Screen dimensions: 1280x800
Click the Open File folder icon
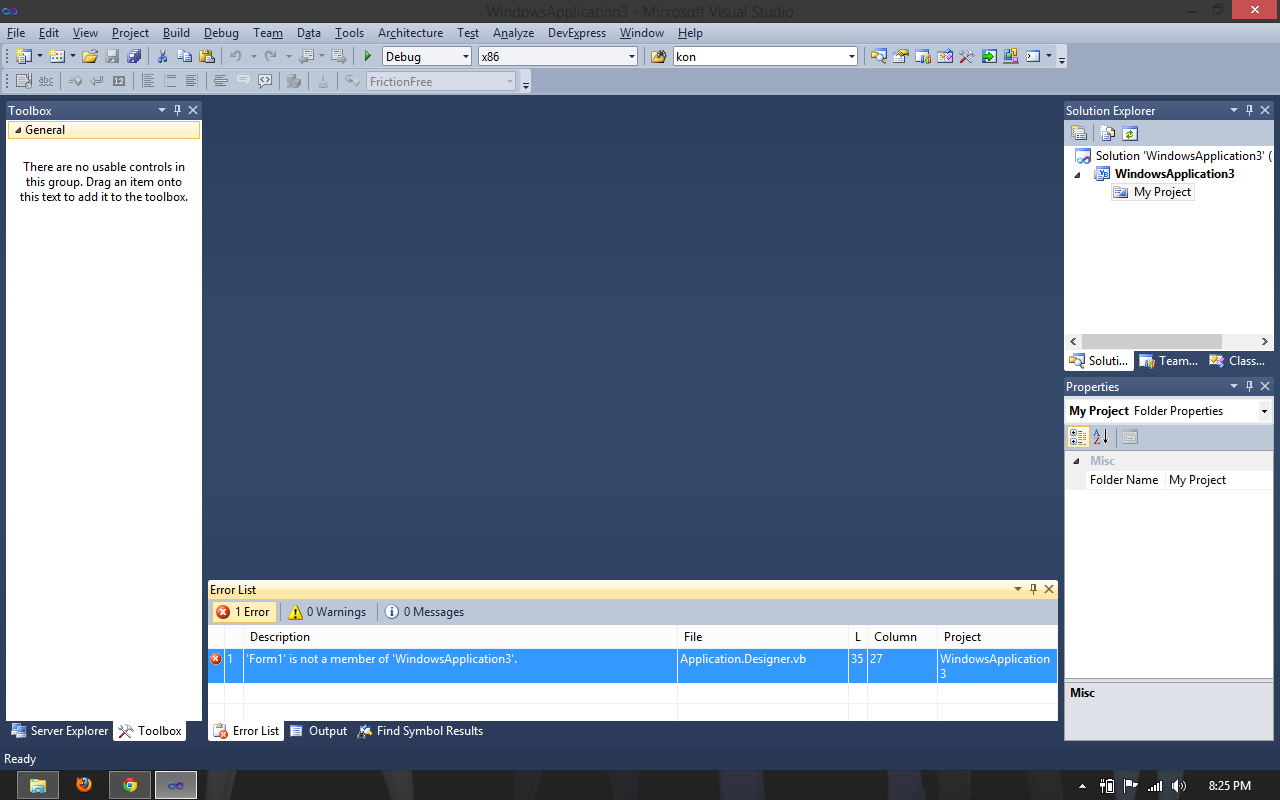tap(90, 56)
